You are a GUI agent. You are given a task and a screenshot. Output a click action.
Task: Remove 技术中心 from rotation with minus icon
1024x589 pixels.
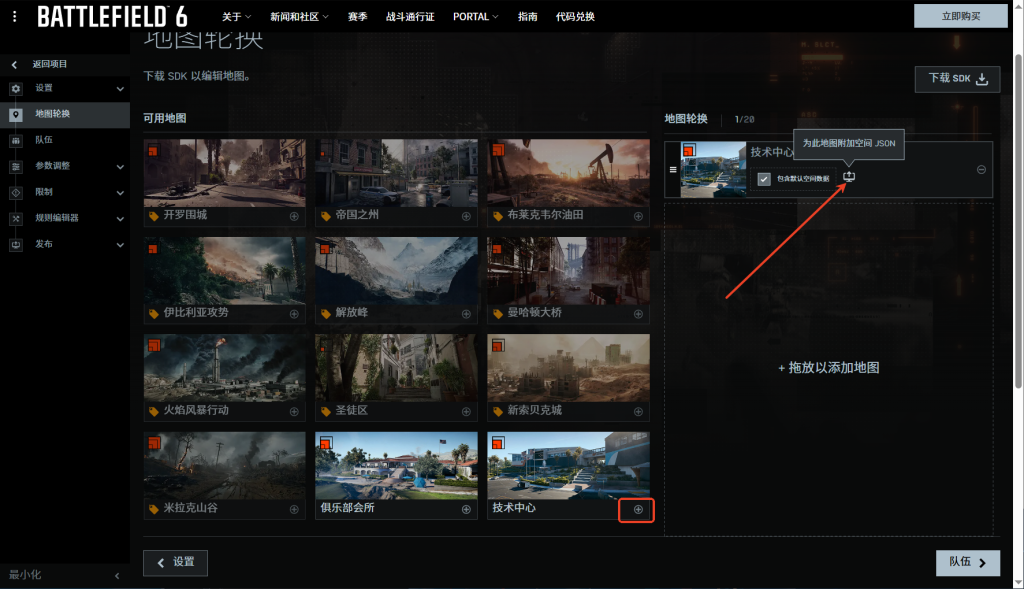coord(981,169)
